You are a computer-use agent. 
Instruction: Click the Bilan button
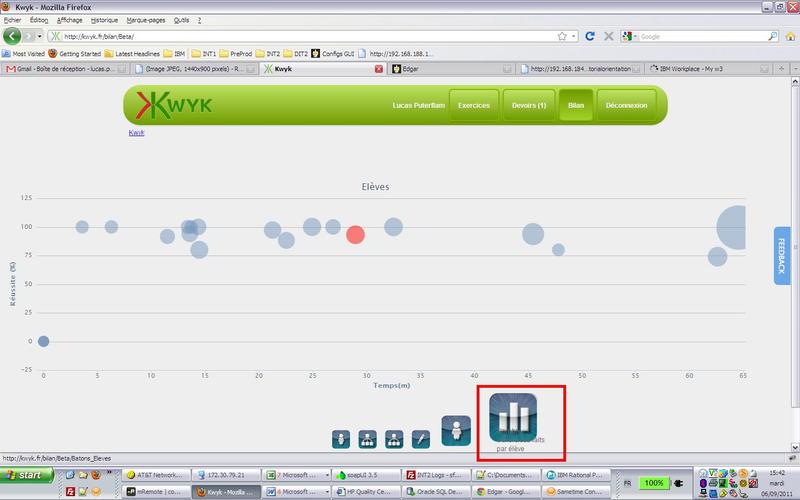[576, 105]
